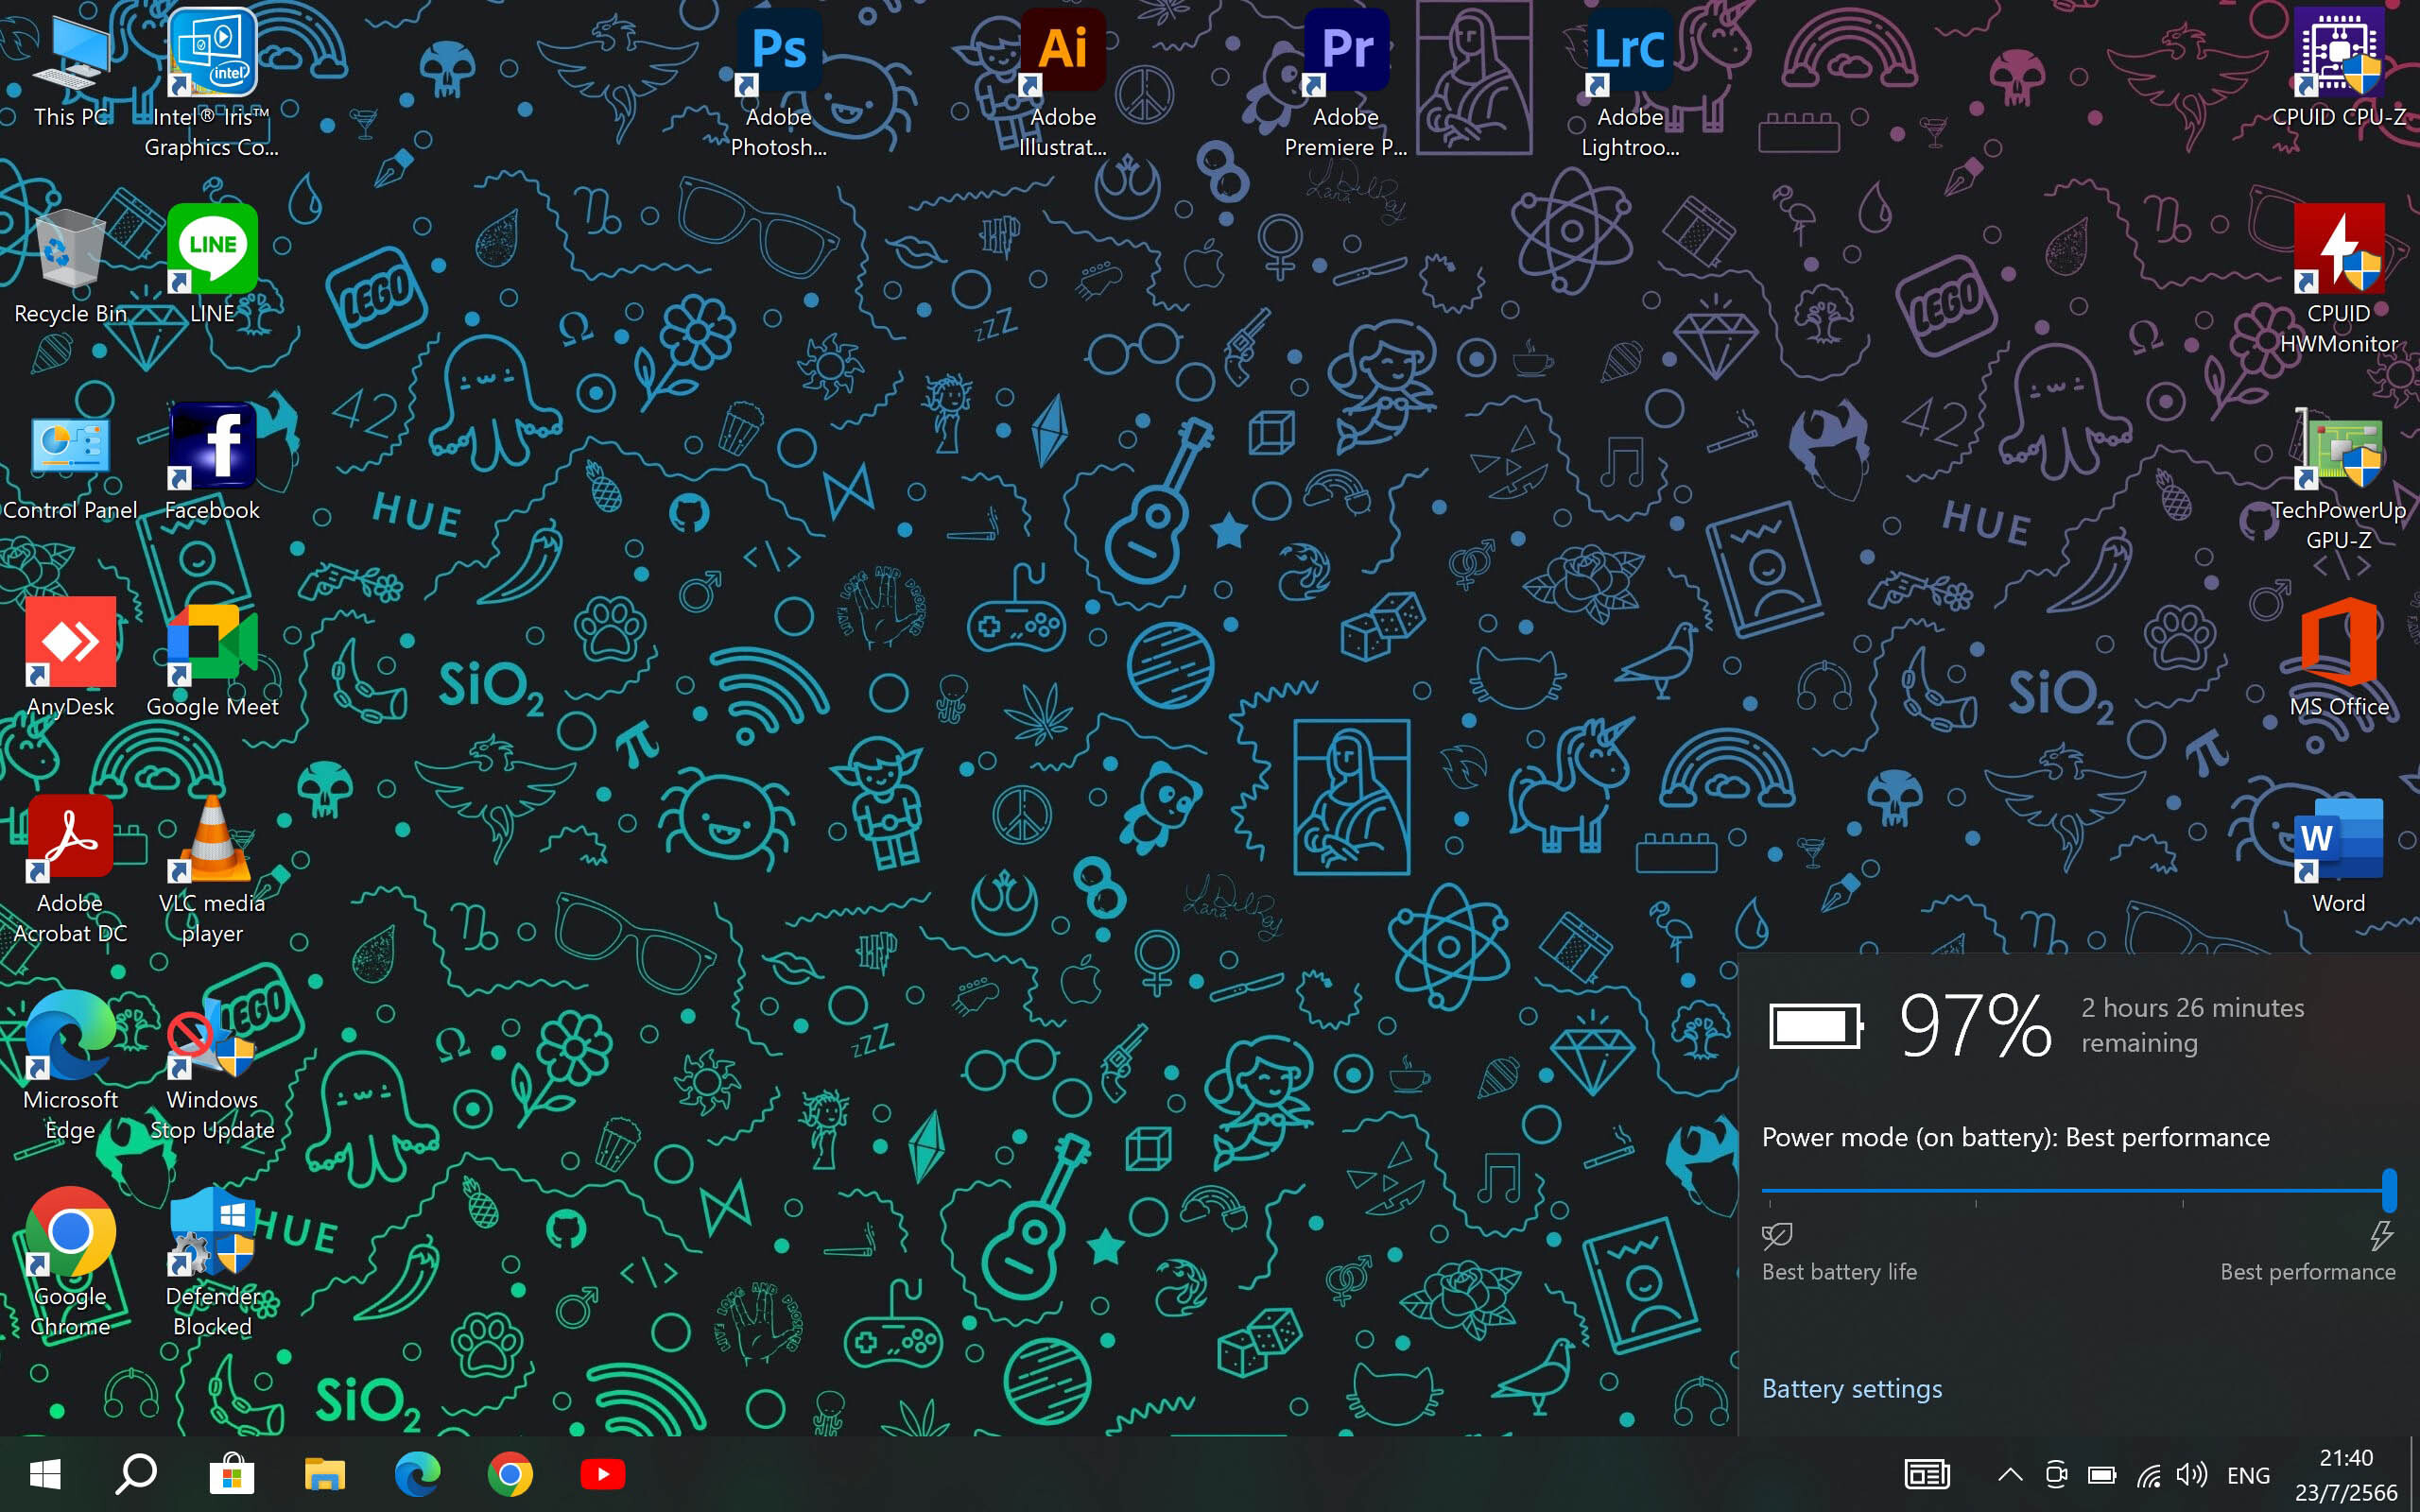Click the battery tray icon

[2102, 1475]
